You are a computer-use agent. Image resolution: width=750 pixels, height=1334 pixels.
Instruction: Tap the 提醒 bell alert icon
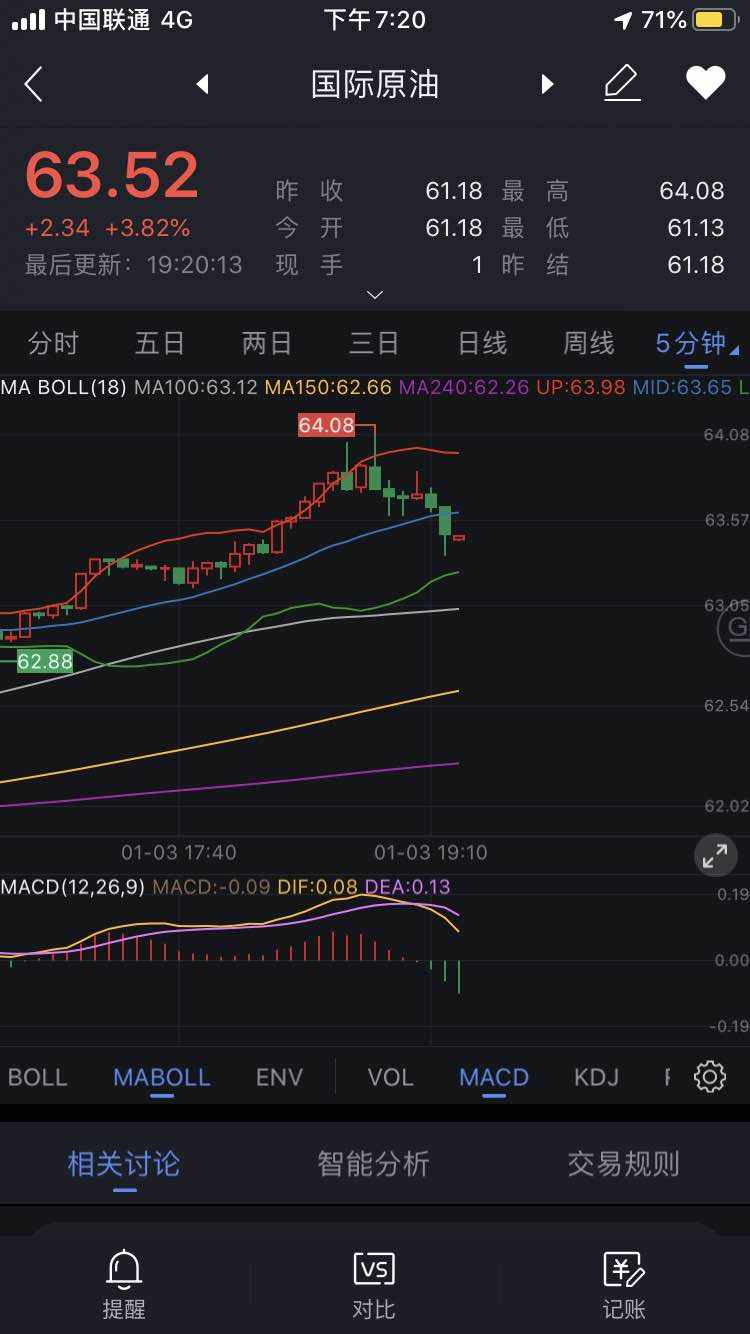tap(124, 1284)
